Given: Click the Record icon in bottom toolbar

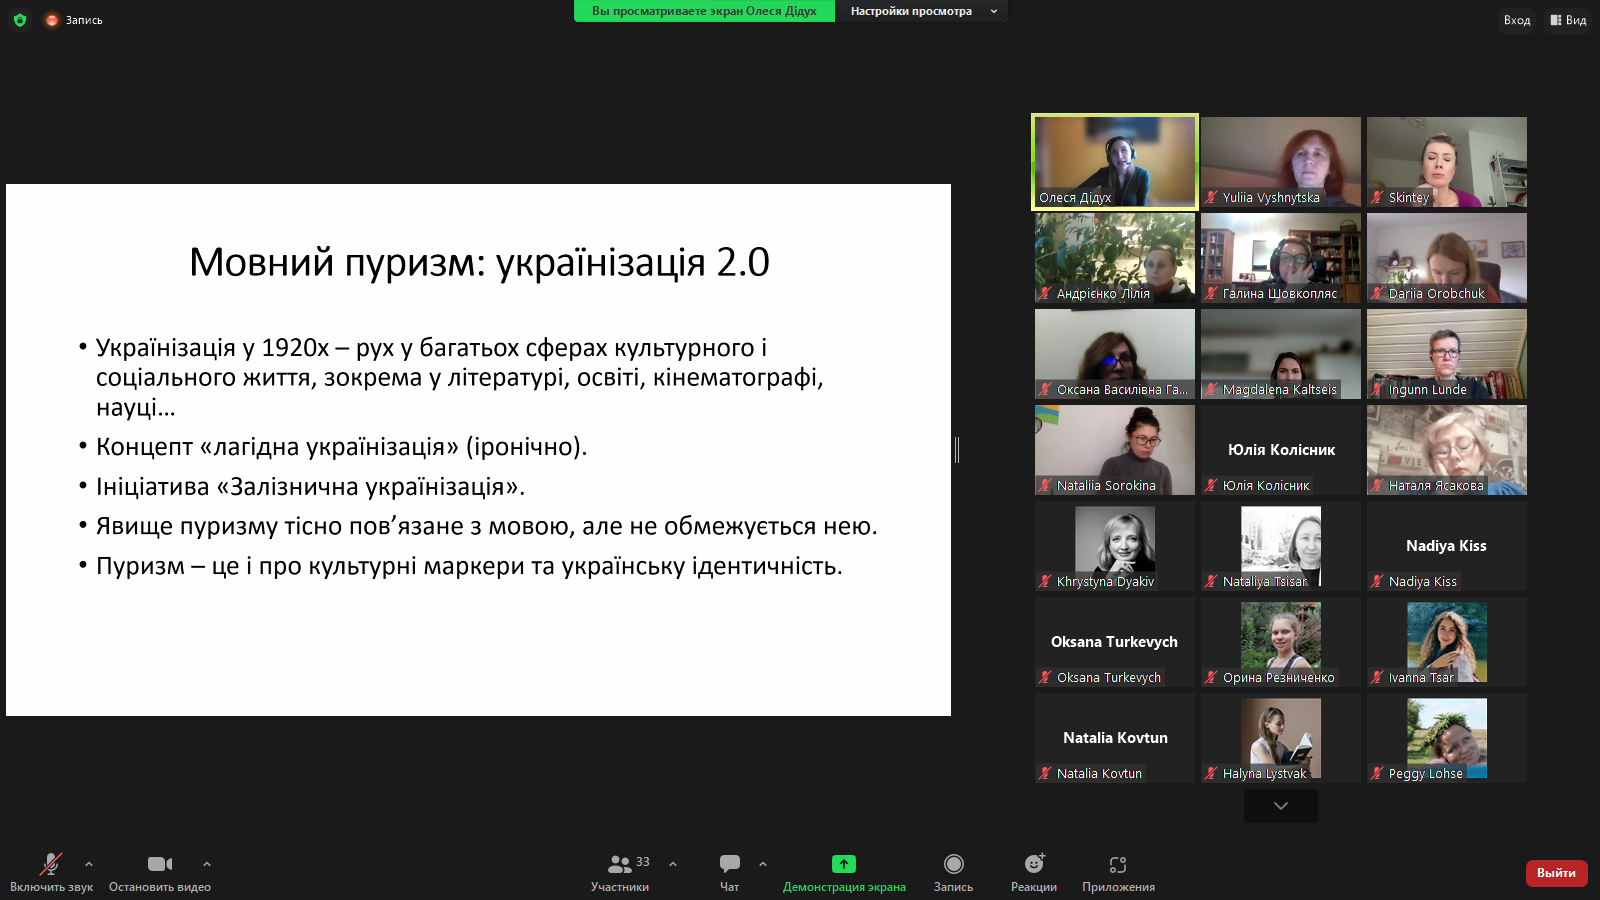Looking at the screenshot, I should click(953, 865).
